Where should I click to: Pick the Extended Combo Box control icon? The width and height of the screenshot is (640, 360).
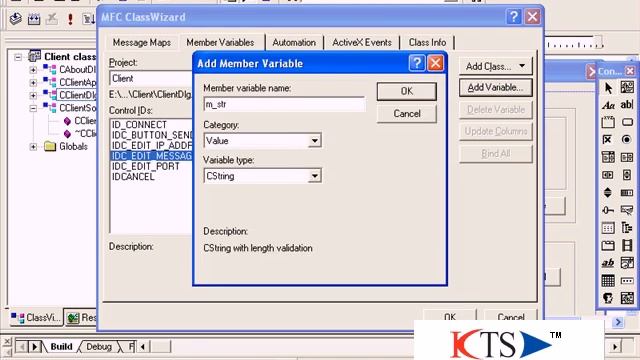click(627, 298)
